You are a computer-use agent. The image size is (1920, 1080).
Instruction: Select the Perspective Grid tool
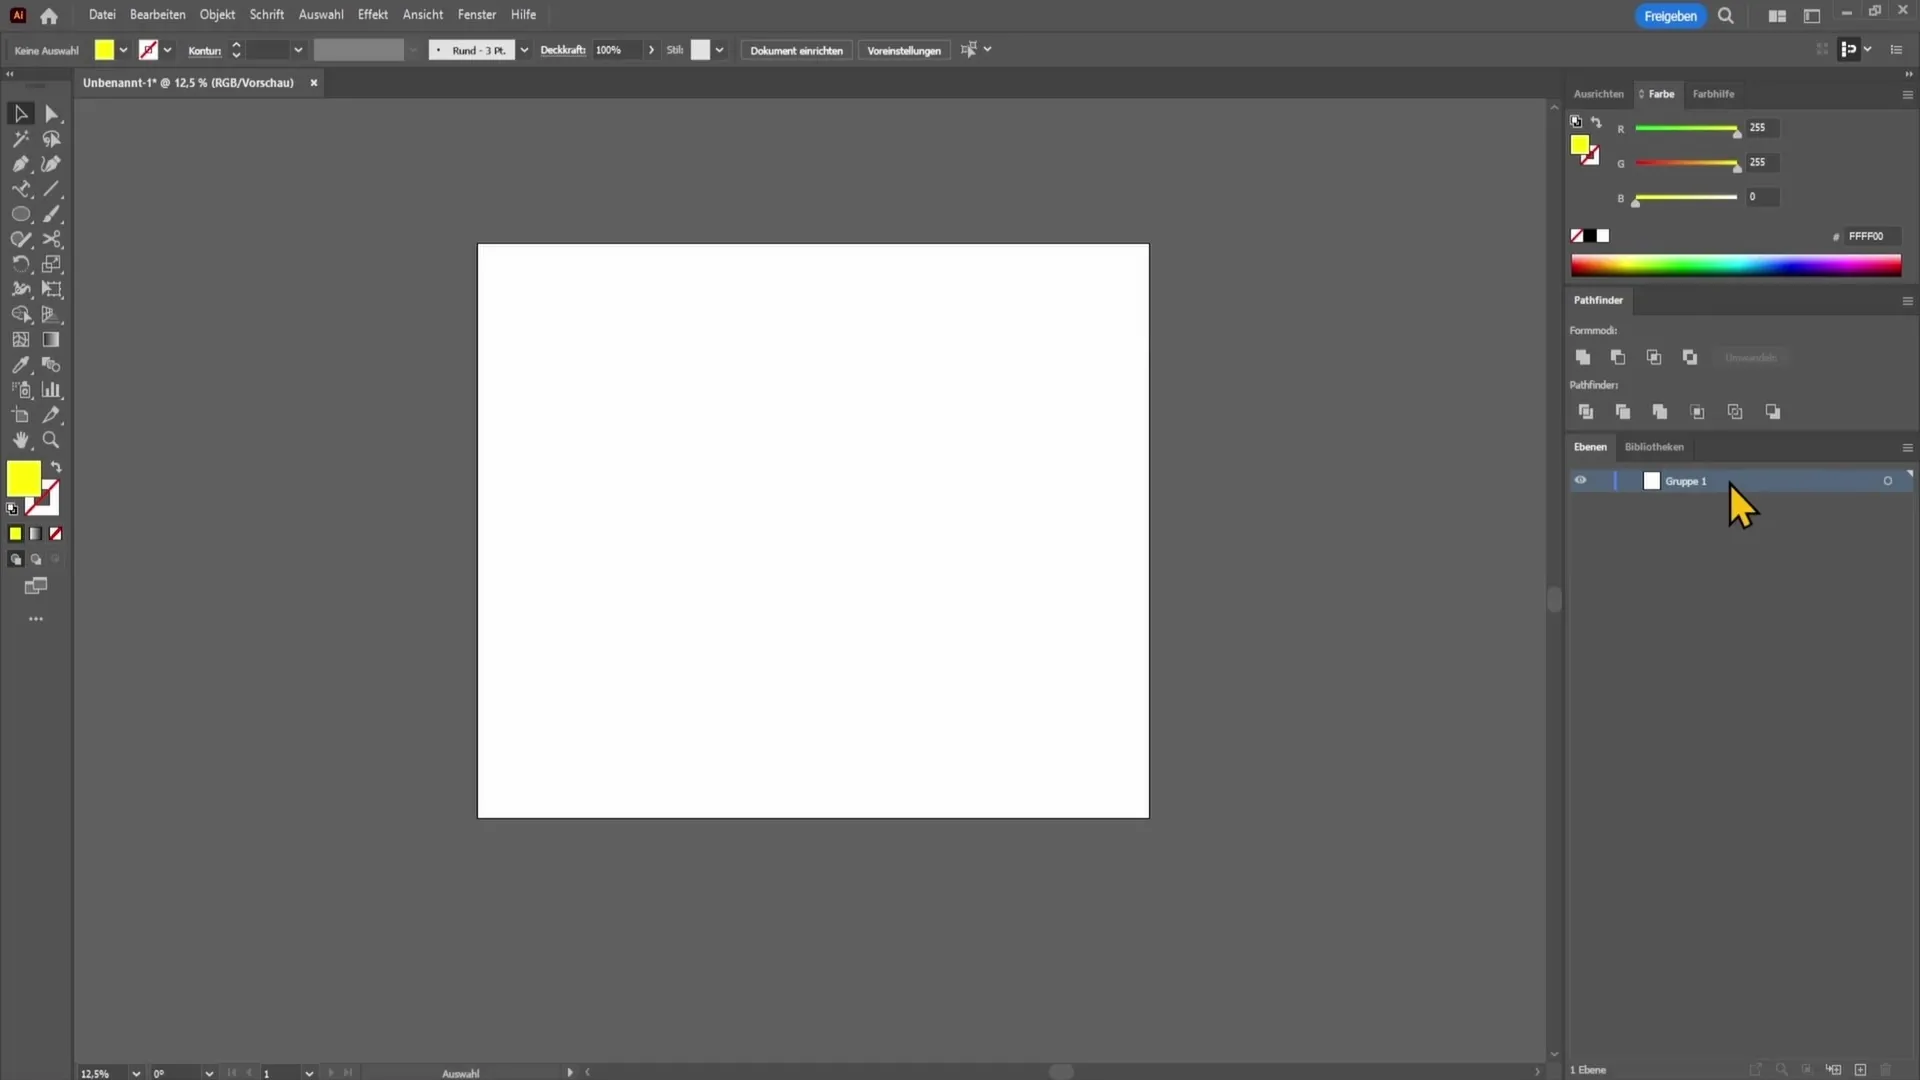[x=52, y=315]
